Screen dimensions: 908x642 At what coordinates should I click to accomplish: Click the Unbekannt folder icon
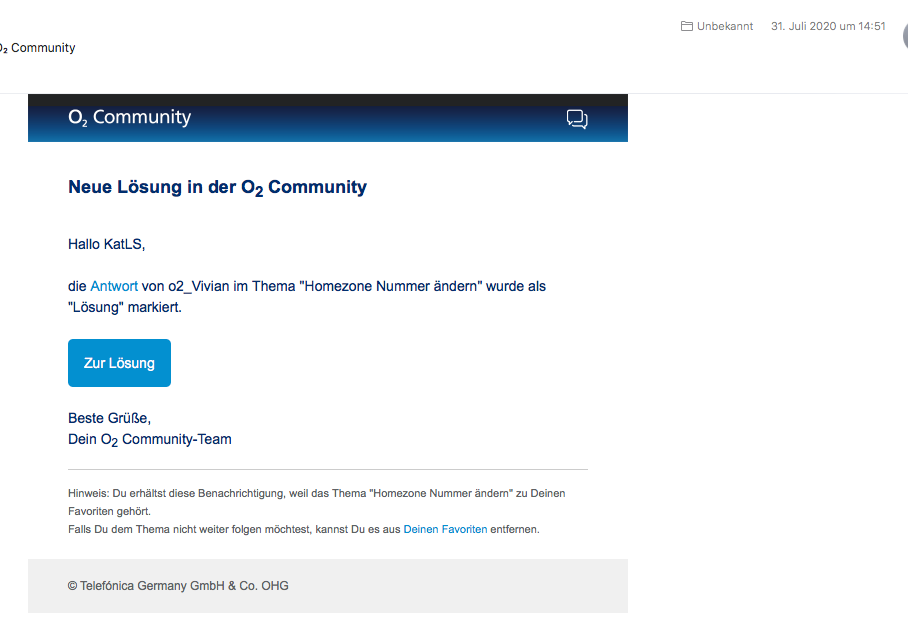click(x=687, y=26)
